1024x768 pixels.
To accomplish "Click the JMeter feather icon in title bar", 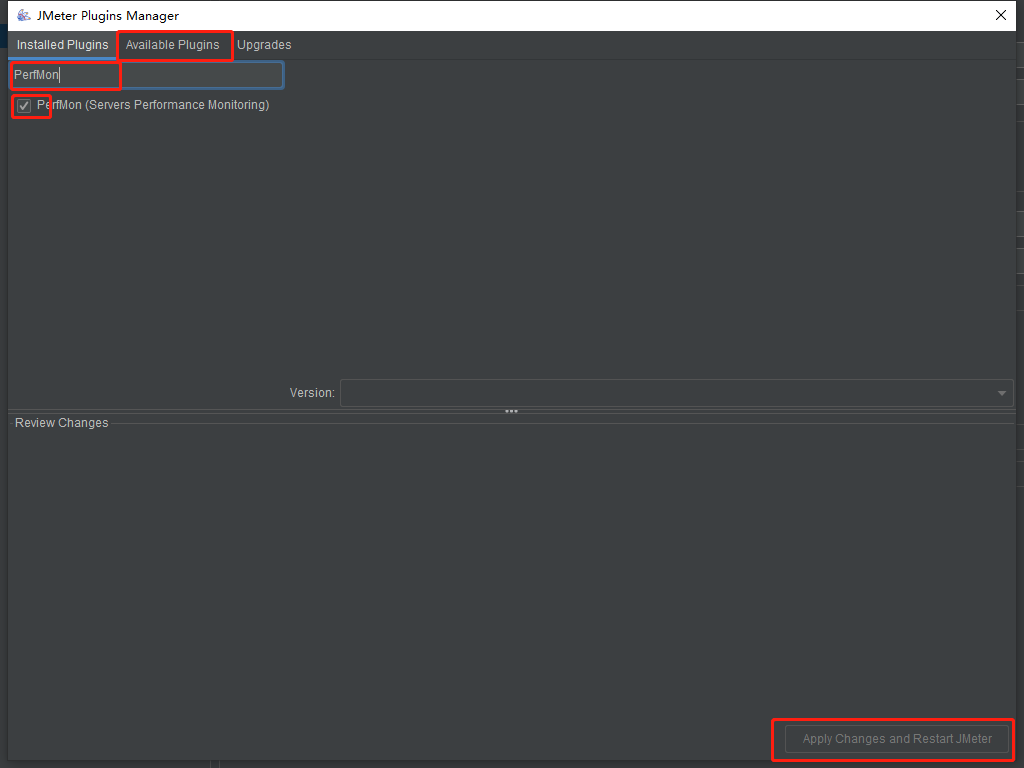I will coord(24,15).
